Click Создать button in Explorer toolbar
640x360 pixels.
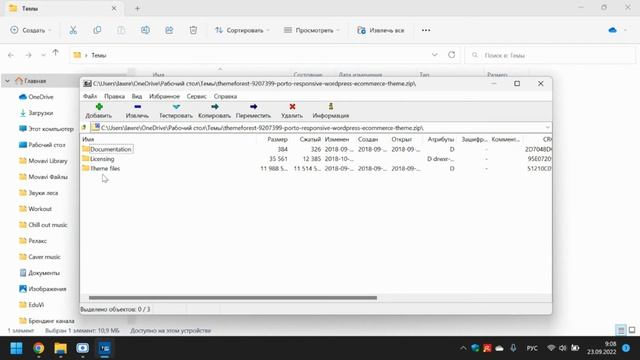click(31, 30)
